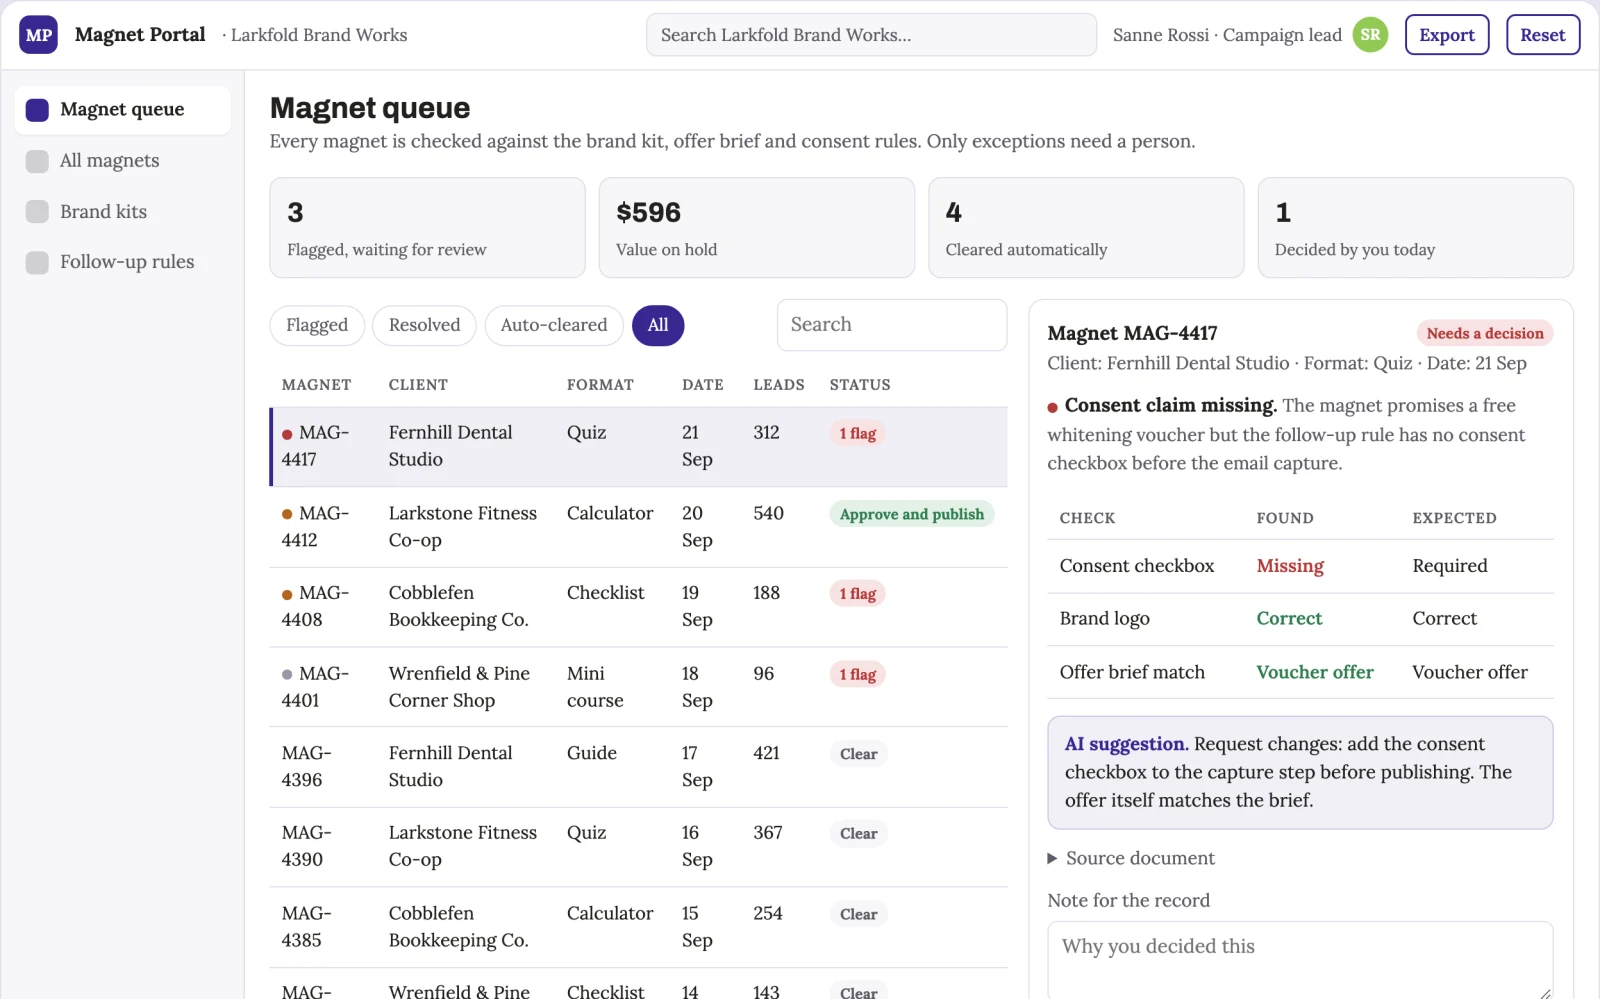Screen dimensions: 1600x999
Task: Click the Follow-up rules sidebar icon
Action: pyautogui.click(x=37, y=262)
